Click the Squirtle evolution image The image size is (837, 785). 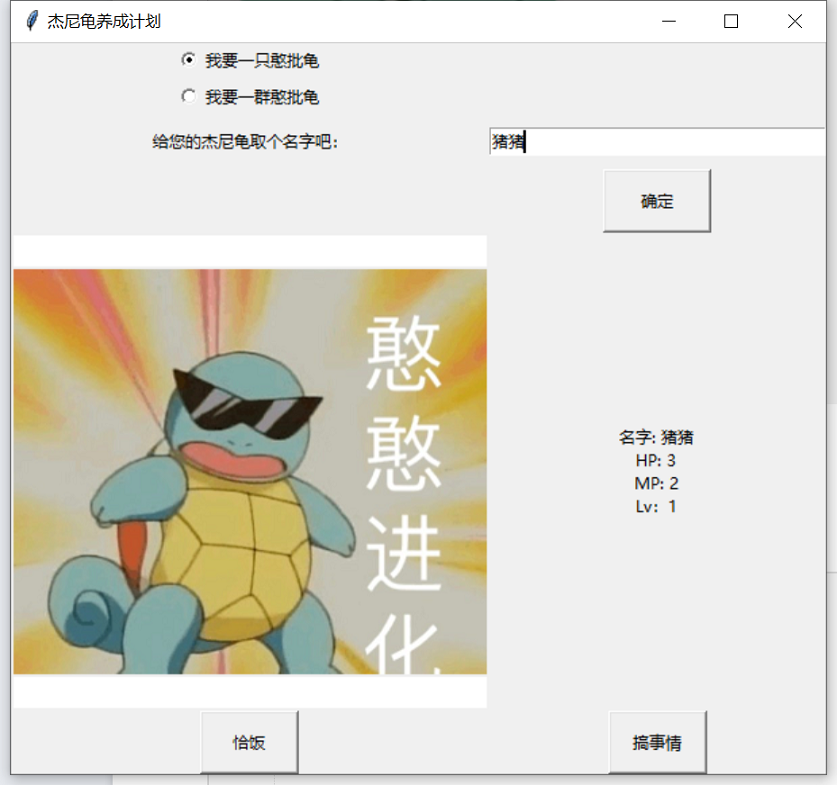[250, 472]
